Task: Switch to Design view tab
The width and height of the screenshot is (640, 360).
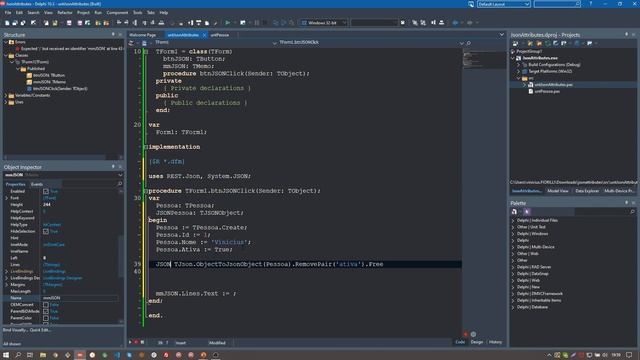Action: pyautogui.click(x=476, y=342)
